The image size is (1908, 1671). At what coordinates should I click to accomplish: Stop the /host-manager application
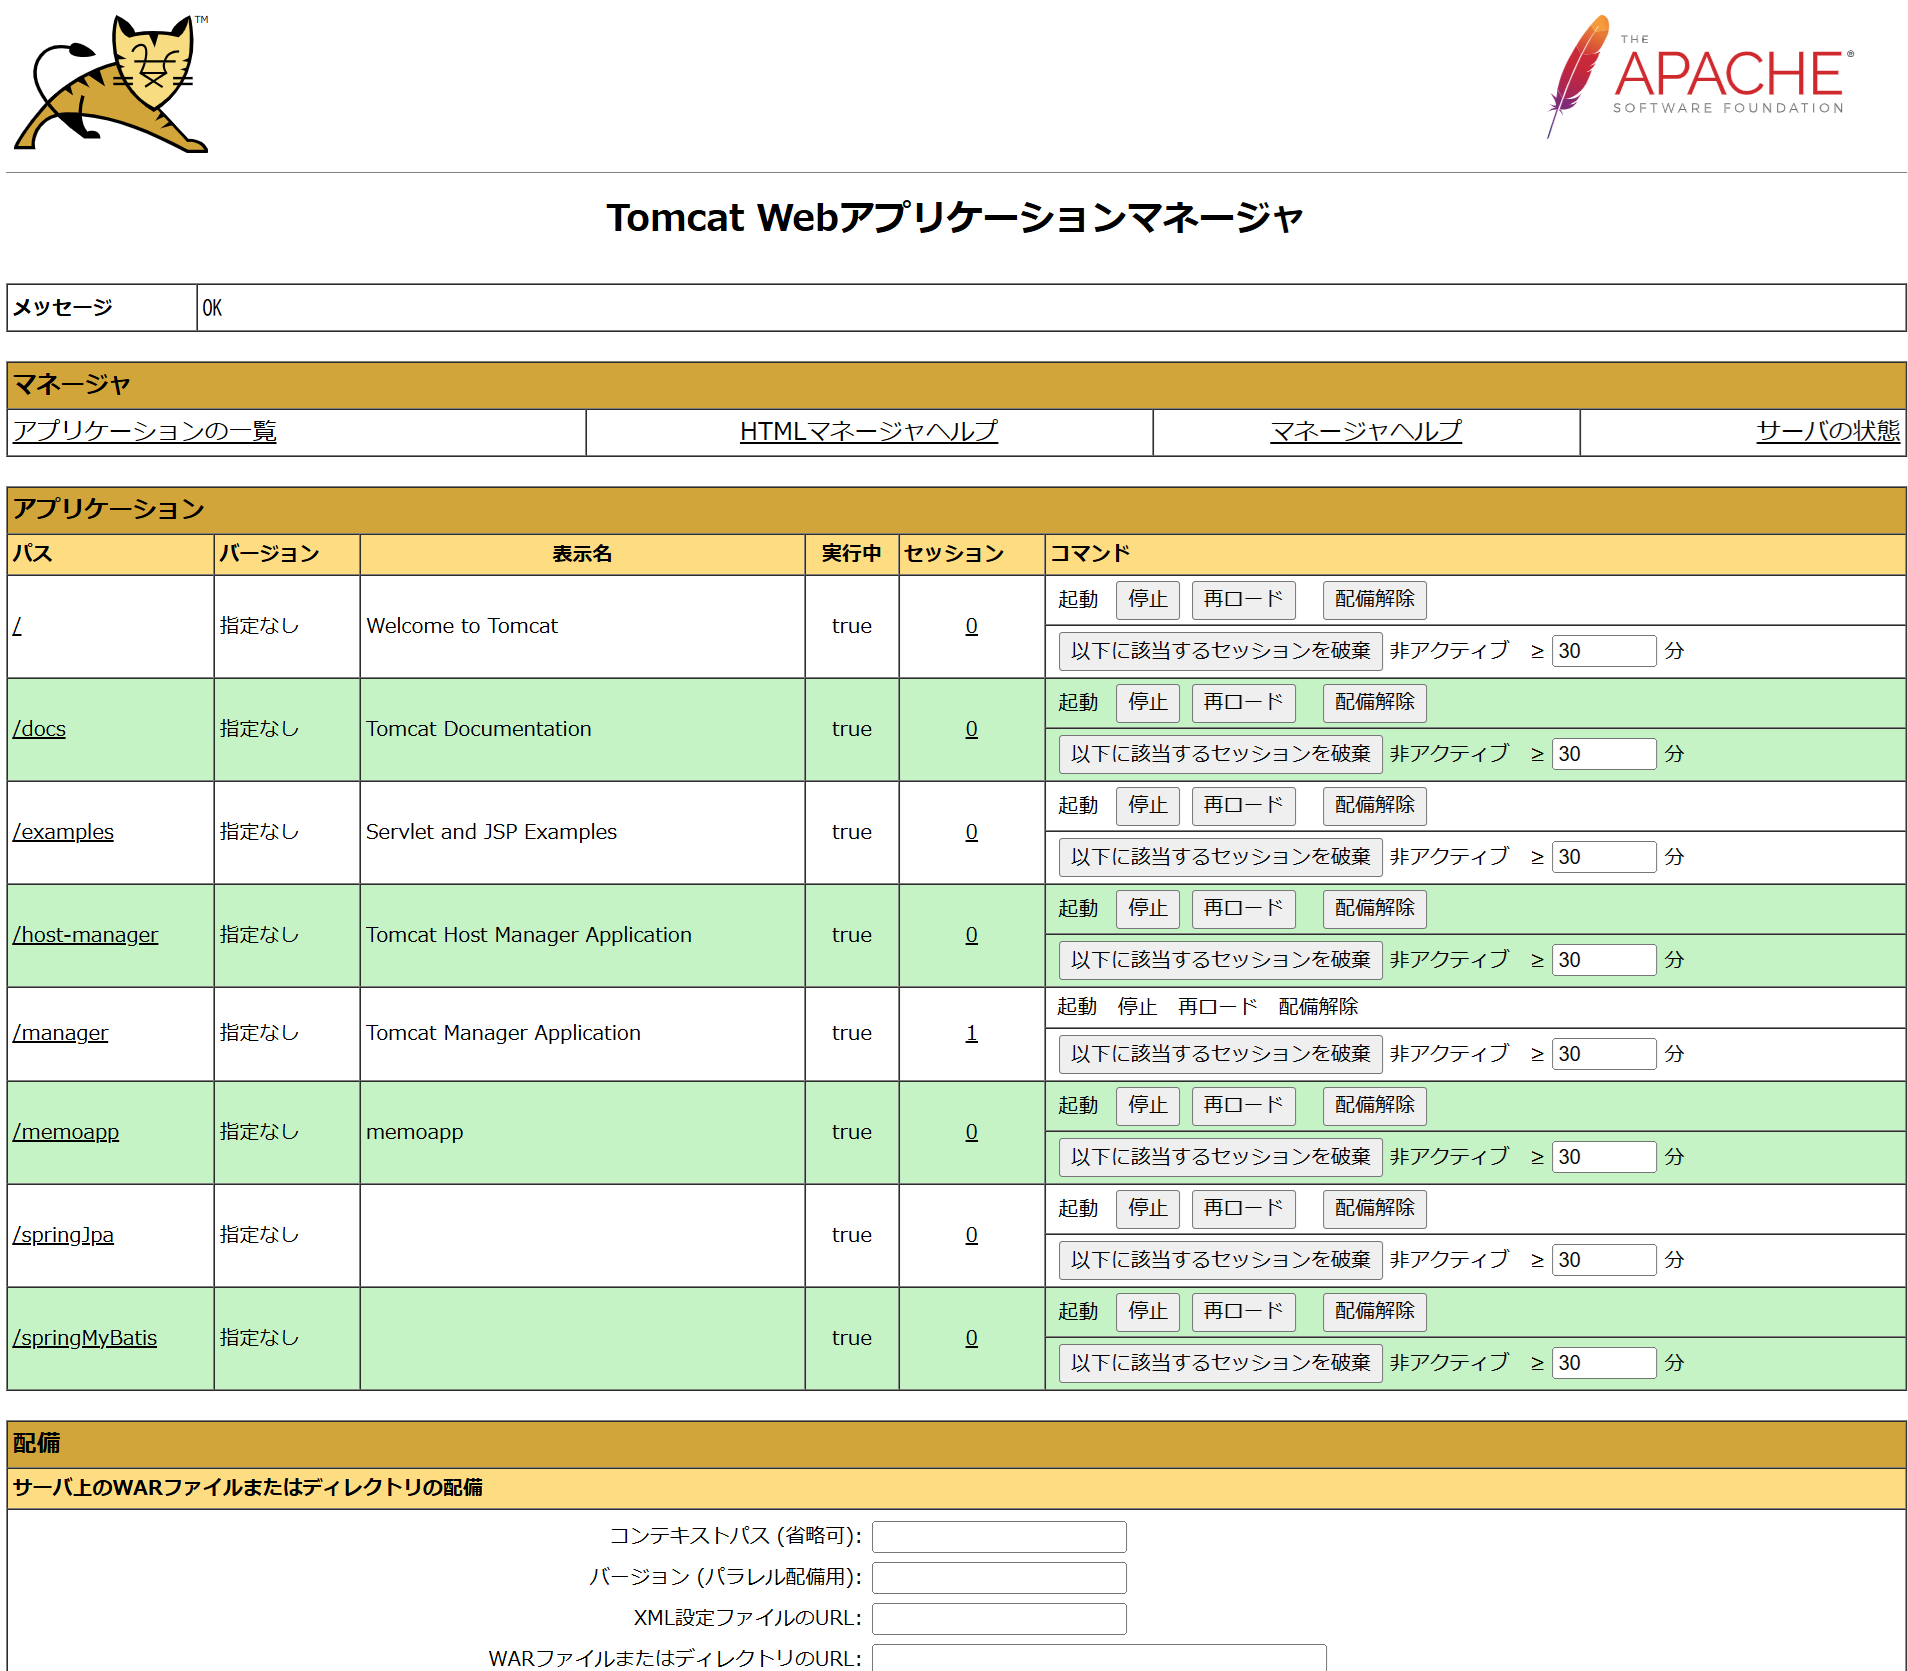pos(1147,908)
